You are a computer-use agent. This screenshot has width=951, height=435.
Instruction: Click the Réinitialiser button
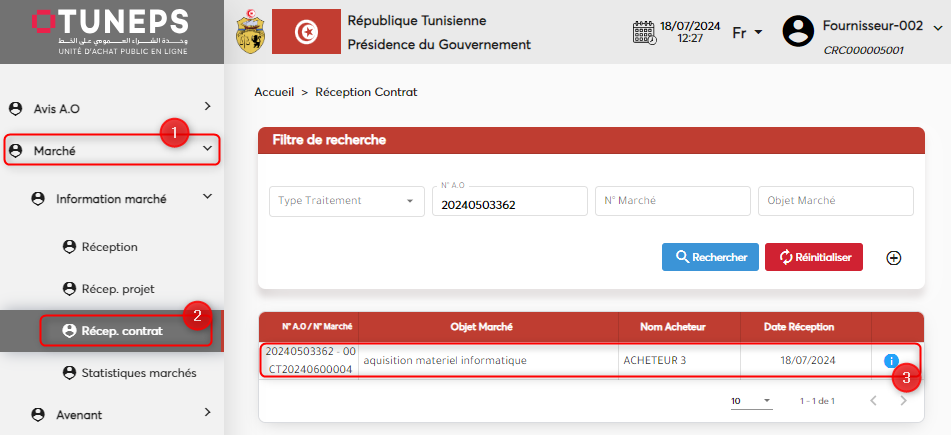coord(814,257)
